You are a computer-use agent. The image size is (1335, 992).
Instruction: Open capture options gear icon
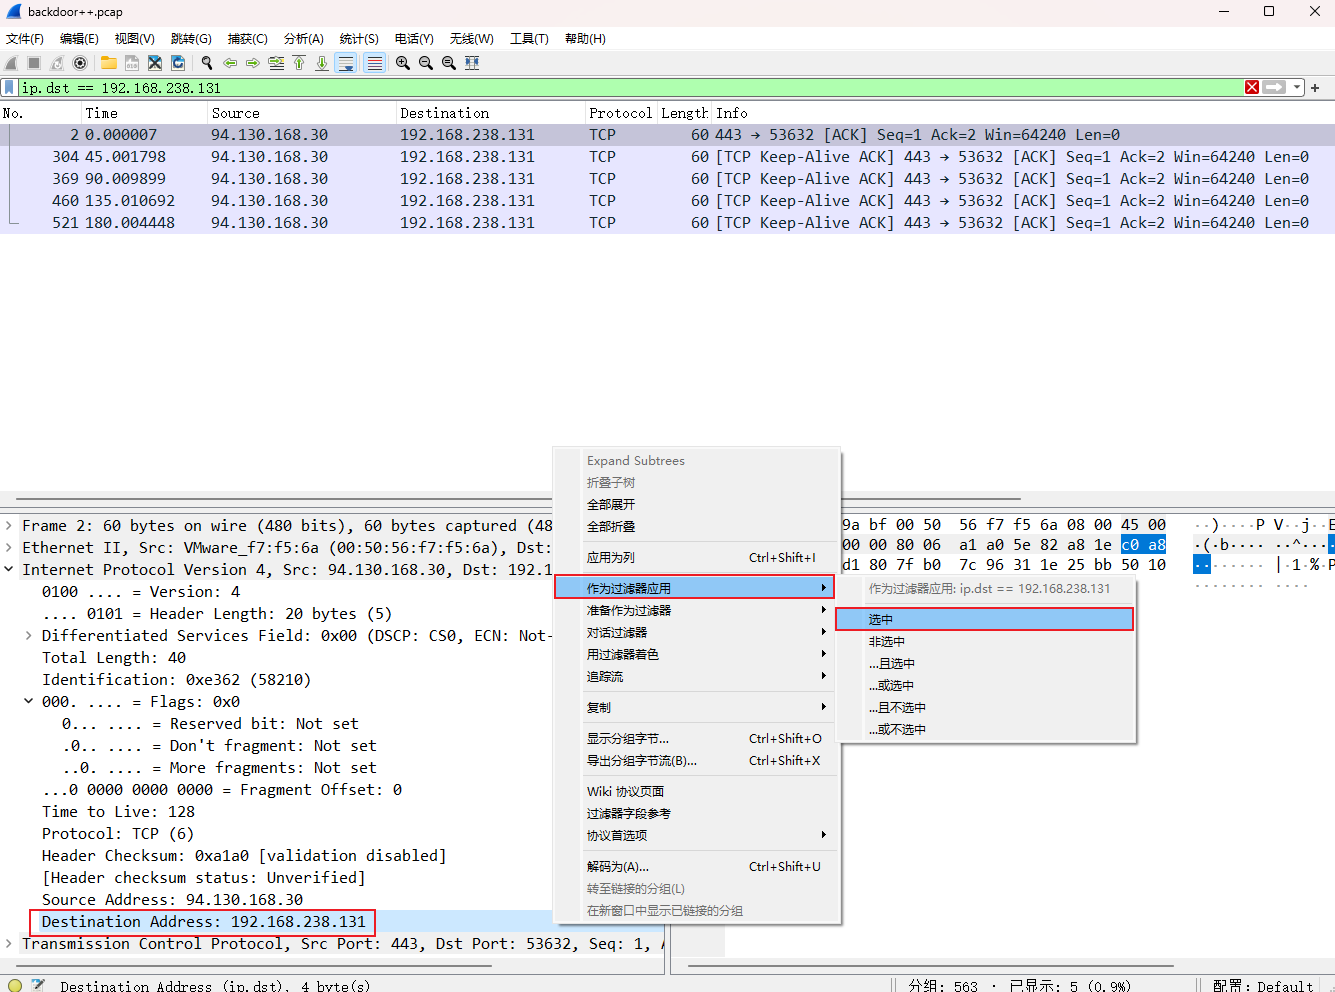point(80,62)
